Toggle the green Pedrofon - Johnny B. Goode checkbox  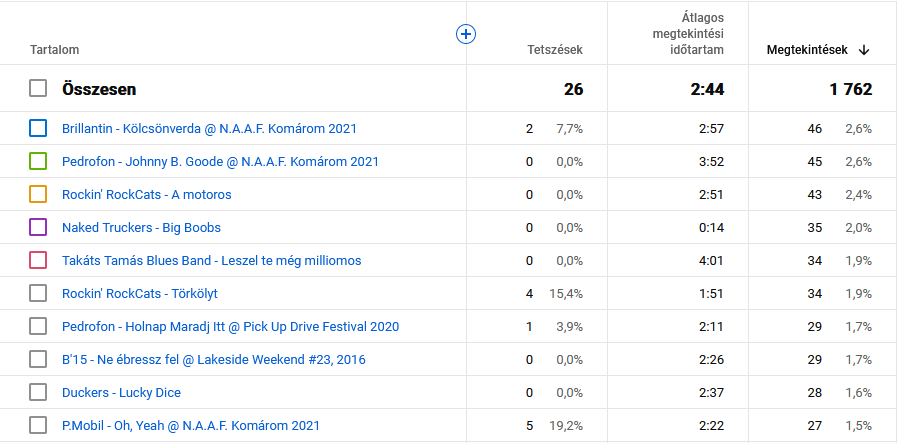tap(38, 161)
